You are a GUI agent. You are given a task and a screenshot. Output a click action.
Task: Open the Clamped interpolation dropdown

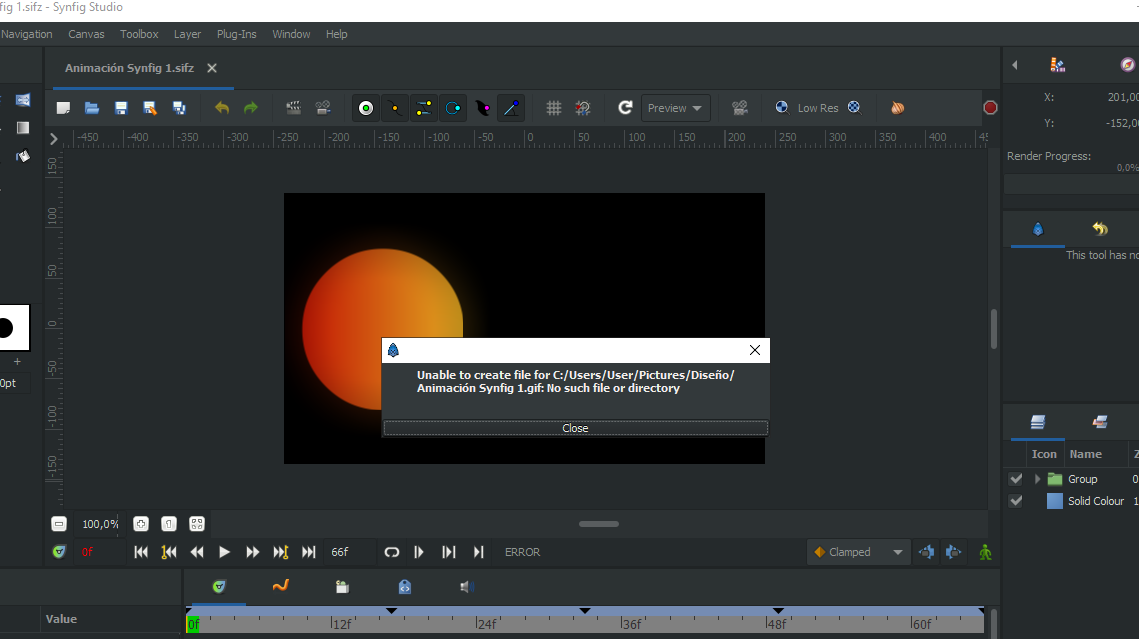(x=858, y=551)
